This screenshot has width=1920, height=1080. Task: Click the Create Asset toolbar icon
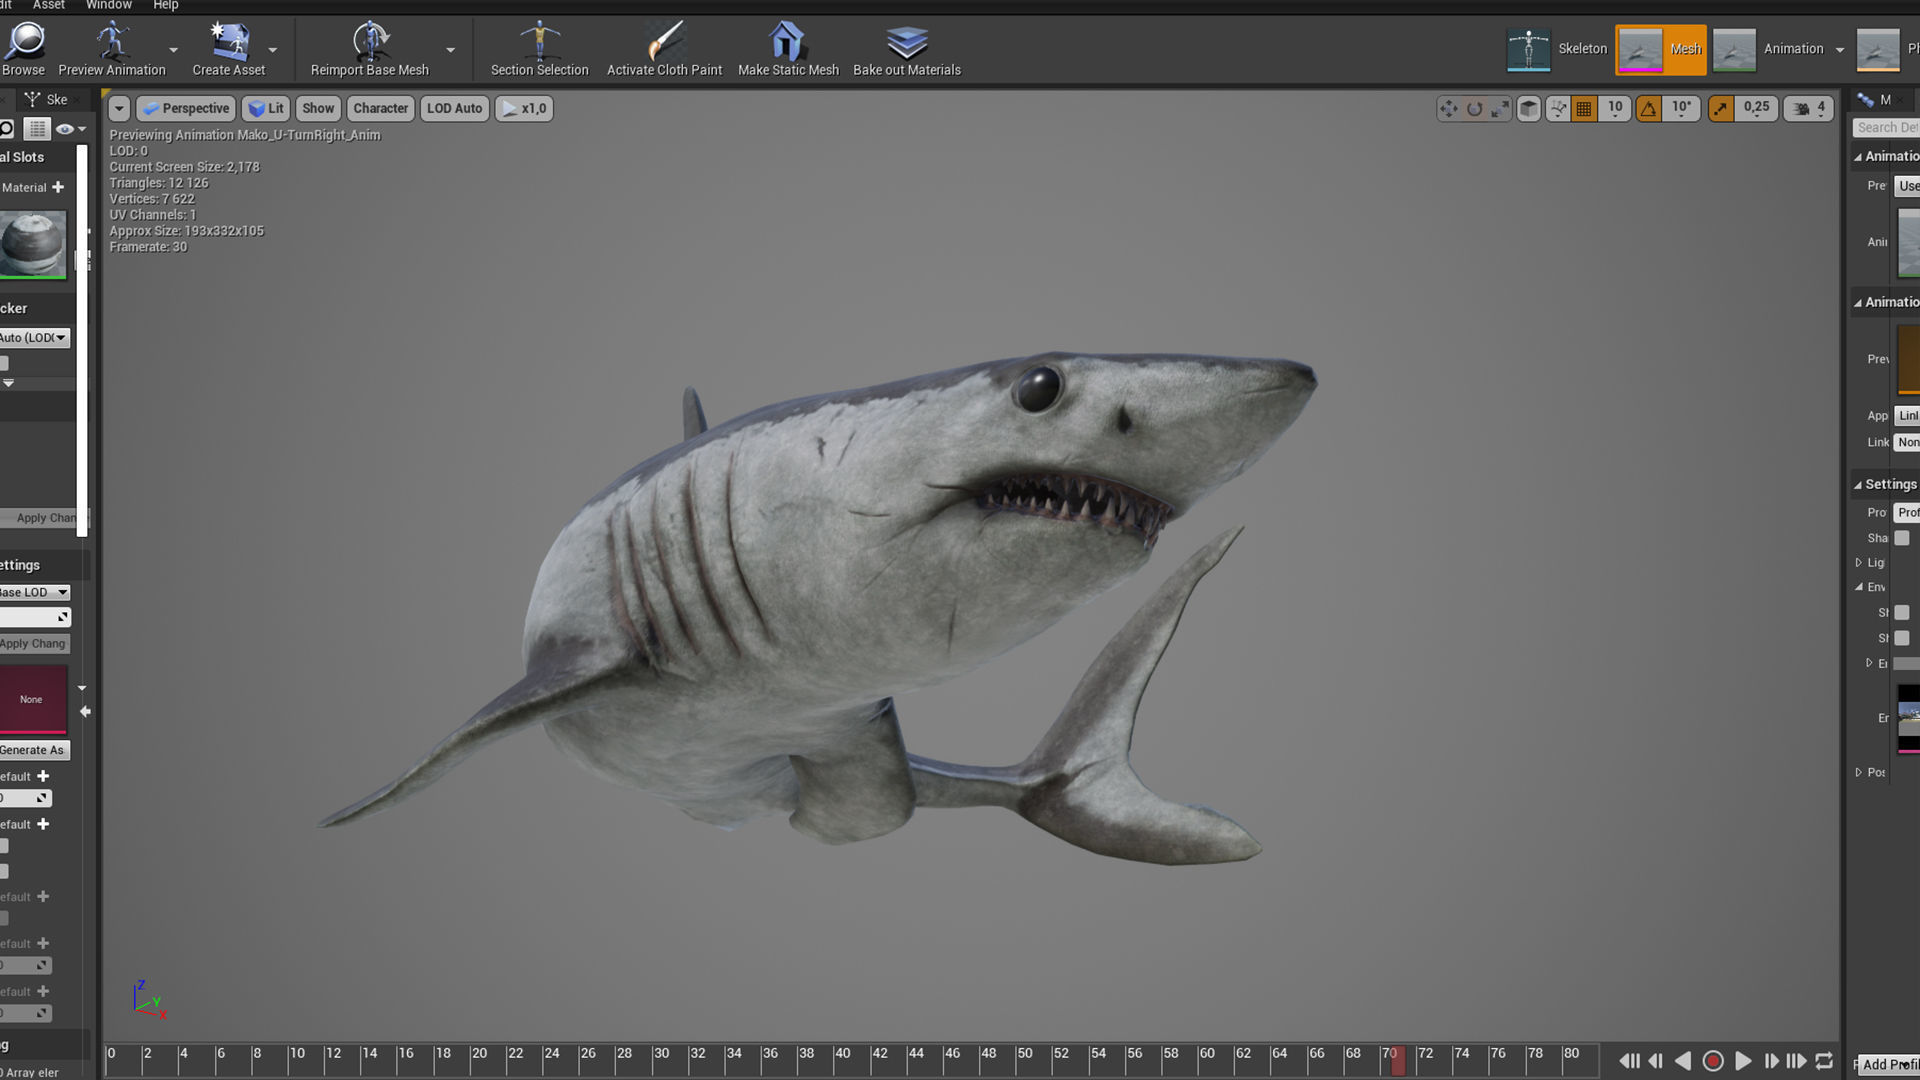point(228,43)
